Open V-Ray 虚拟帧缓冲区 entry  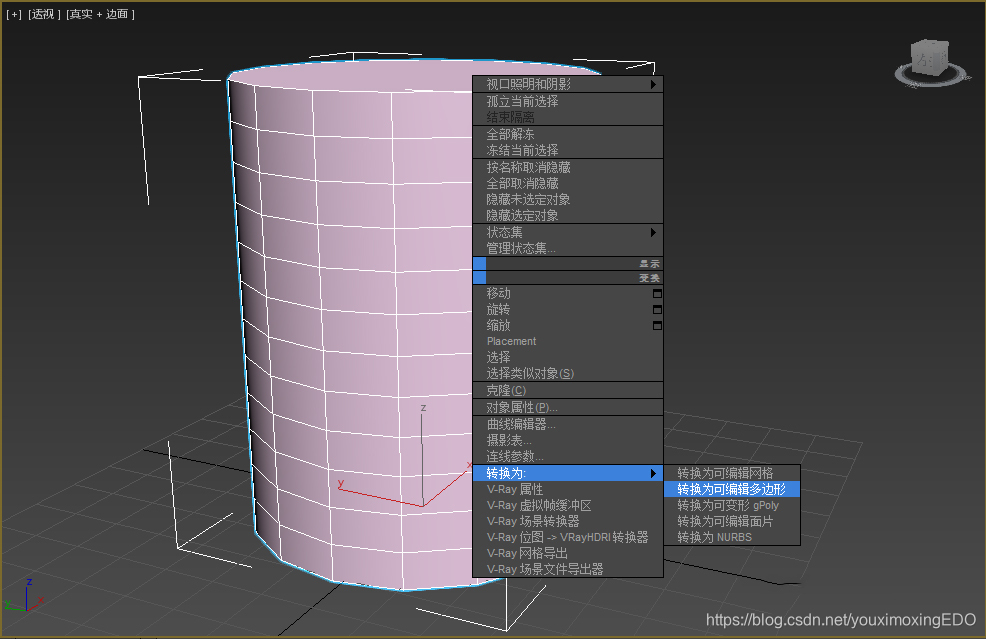tap(568, 506)
